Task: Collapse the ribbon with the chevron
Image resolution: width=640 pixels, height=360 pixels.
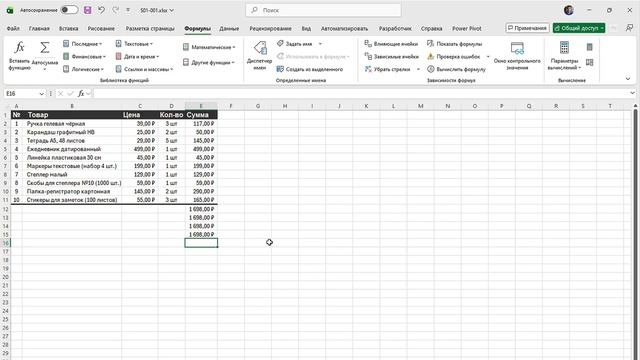Action: 628,78
